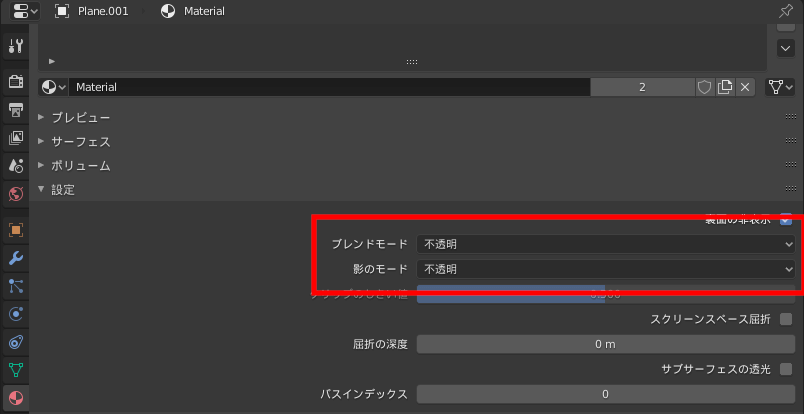Viewport: 804px width, 414px height.
Task: Click the クリップのしきい値 slider
Action: coord(606,294)
